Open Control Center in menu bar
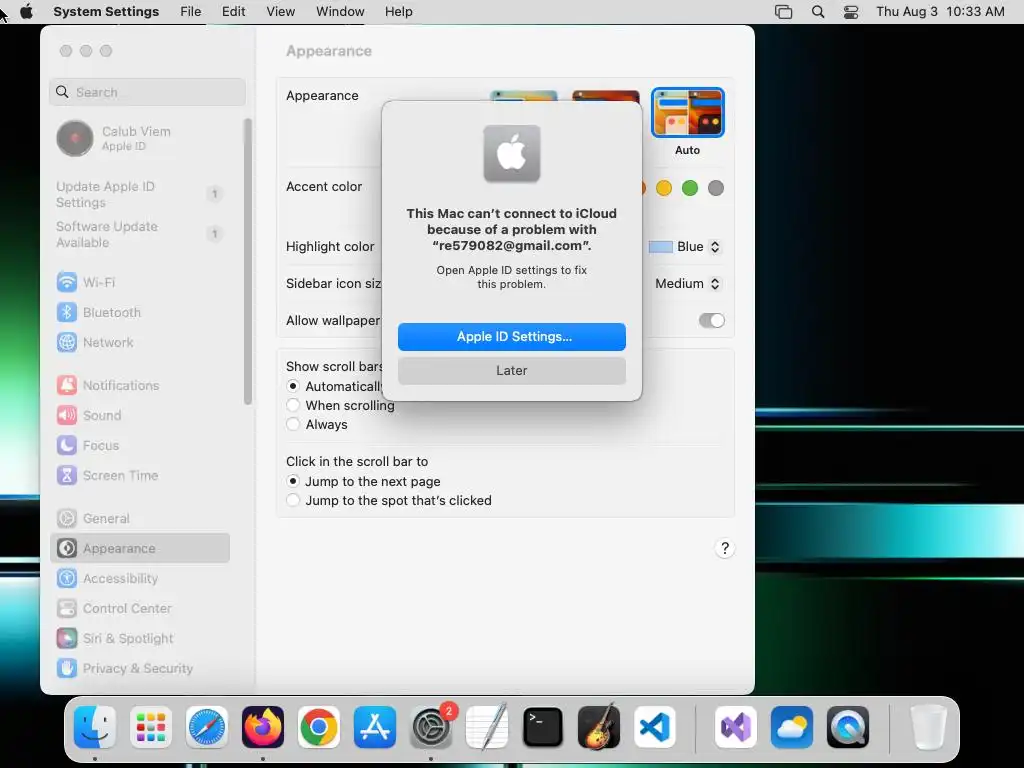The height and width of the screenshot is (768, 1024). pos(851,12)
